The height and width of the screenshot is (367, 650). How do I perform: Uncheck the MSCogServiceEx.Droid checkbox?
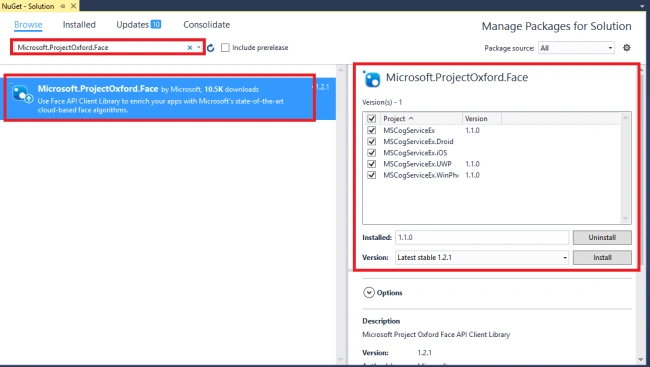pos(371,141)
